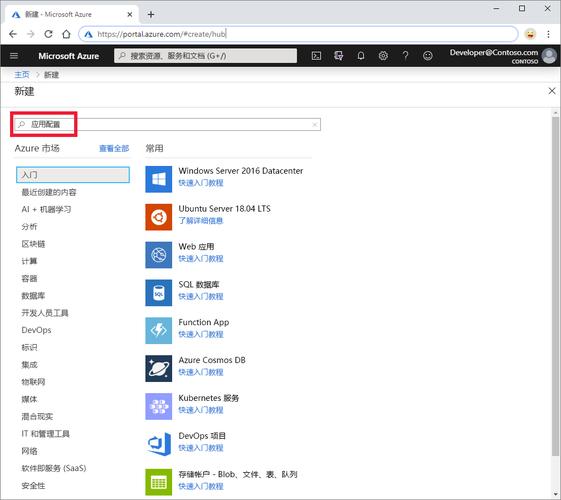Click the Kubernetes service icon

pos(158,406)
